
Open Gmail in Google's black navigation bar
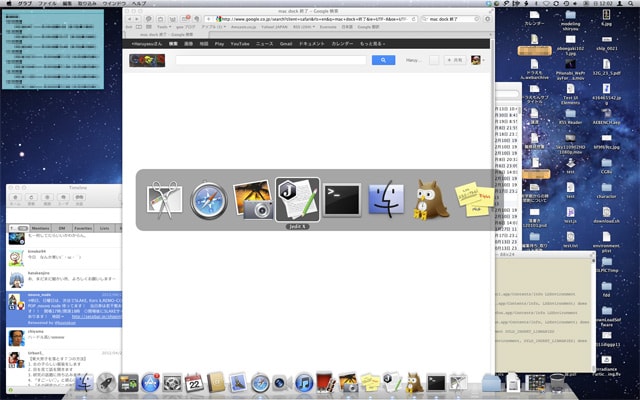[x=286, y=44]
